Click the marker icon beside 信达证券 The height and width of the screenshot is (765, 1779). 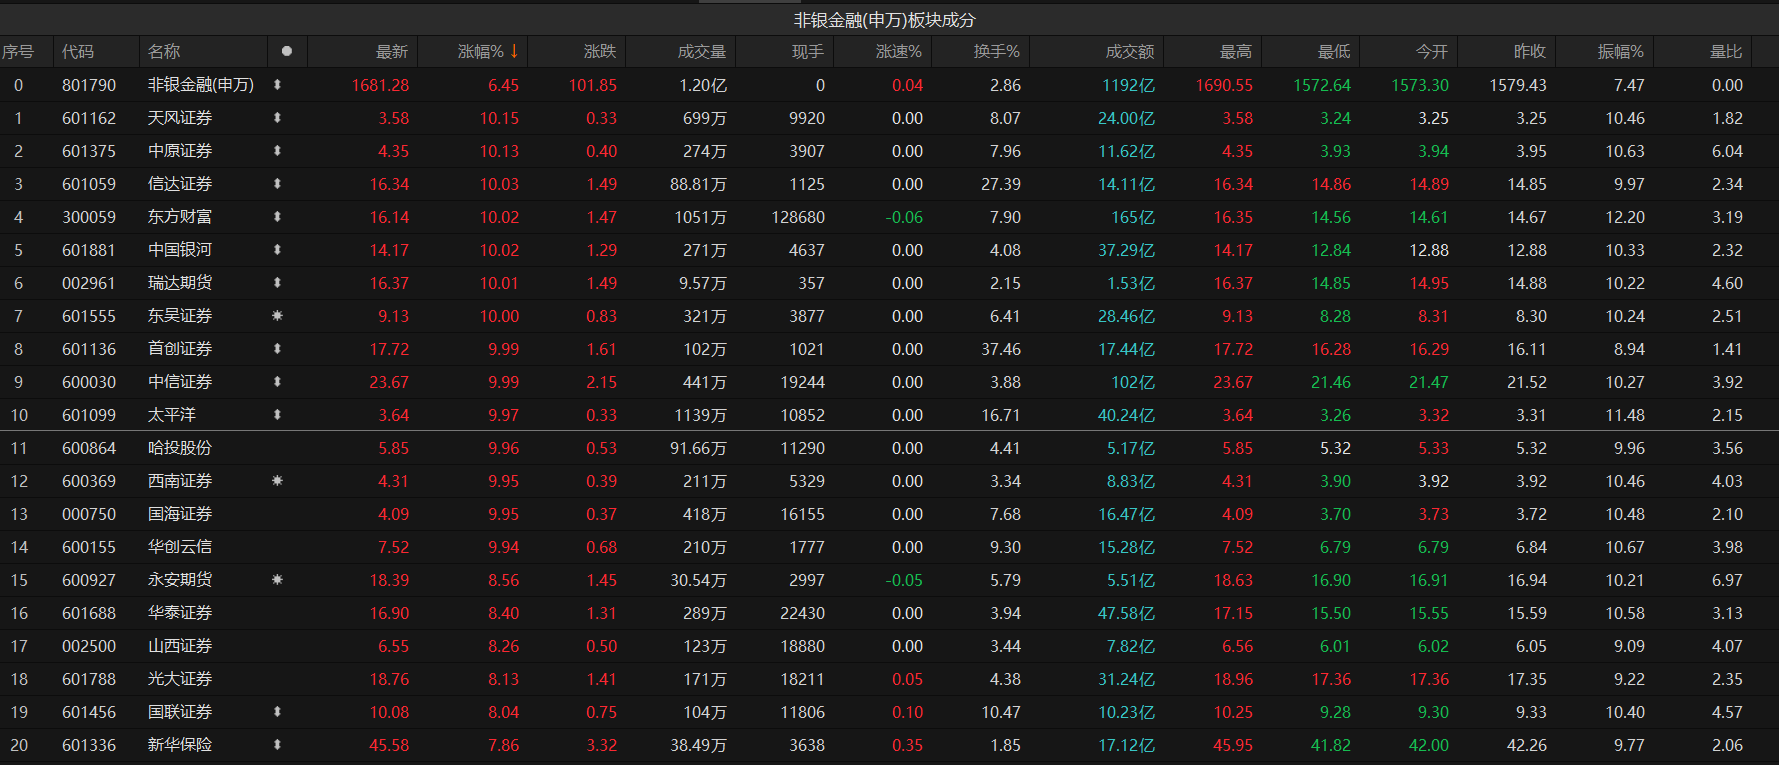click(277, 184)
